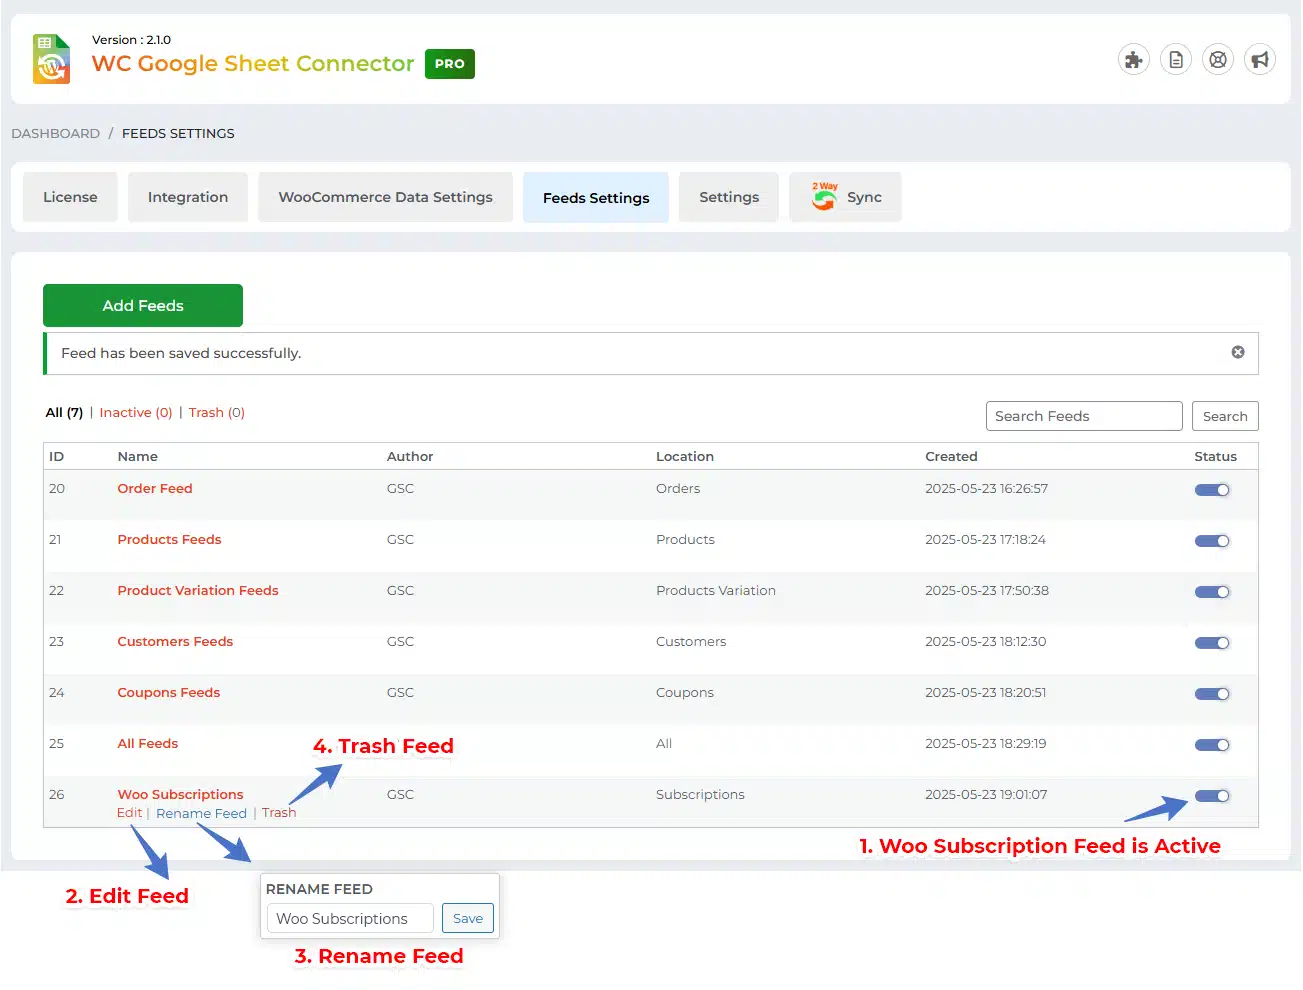This screenshot has height=990, width=1303.
Task: Go to Dashboard via the breadcrumb
Action: click(x=55, y=133)
